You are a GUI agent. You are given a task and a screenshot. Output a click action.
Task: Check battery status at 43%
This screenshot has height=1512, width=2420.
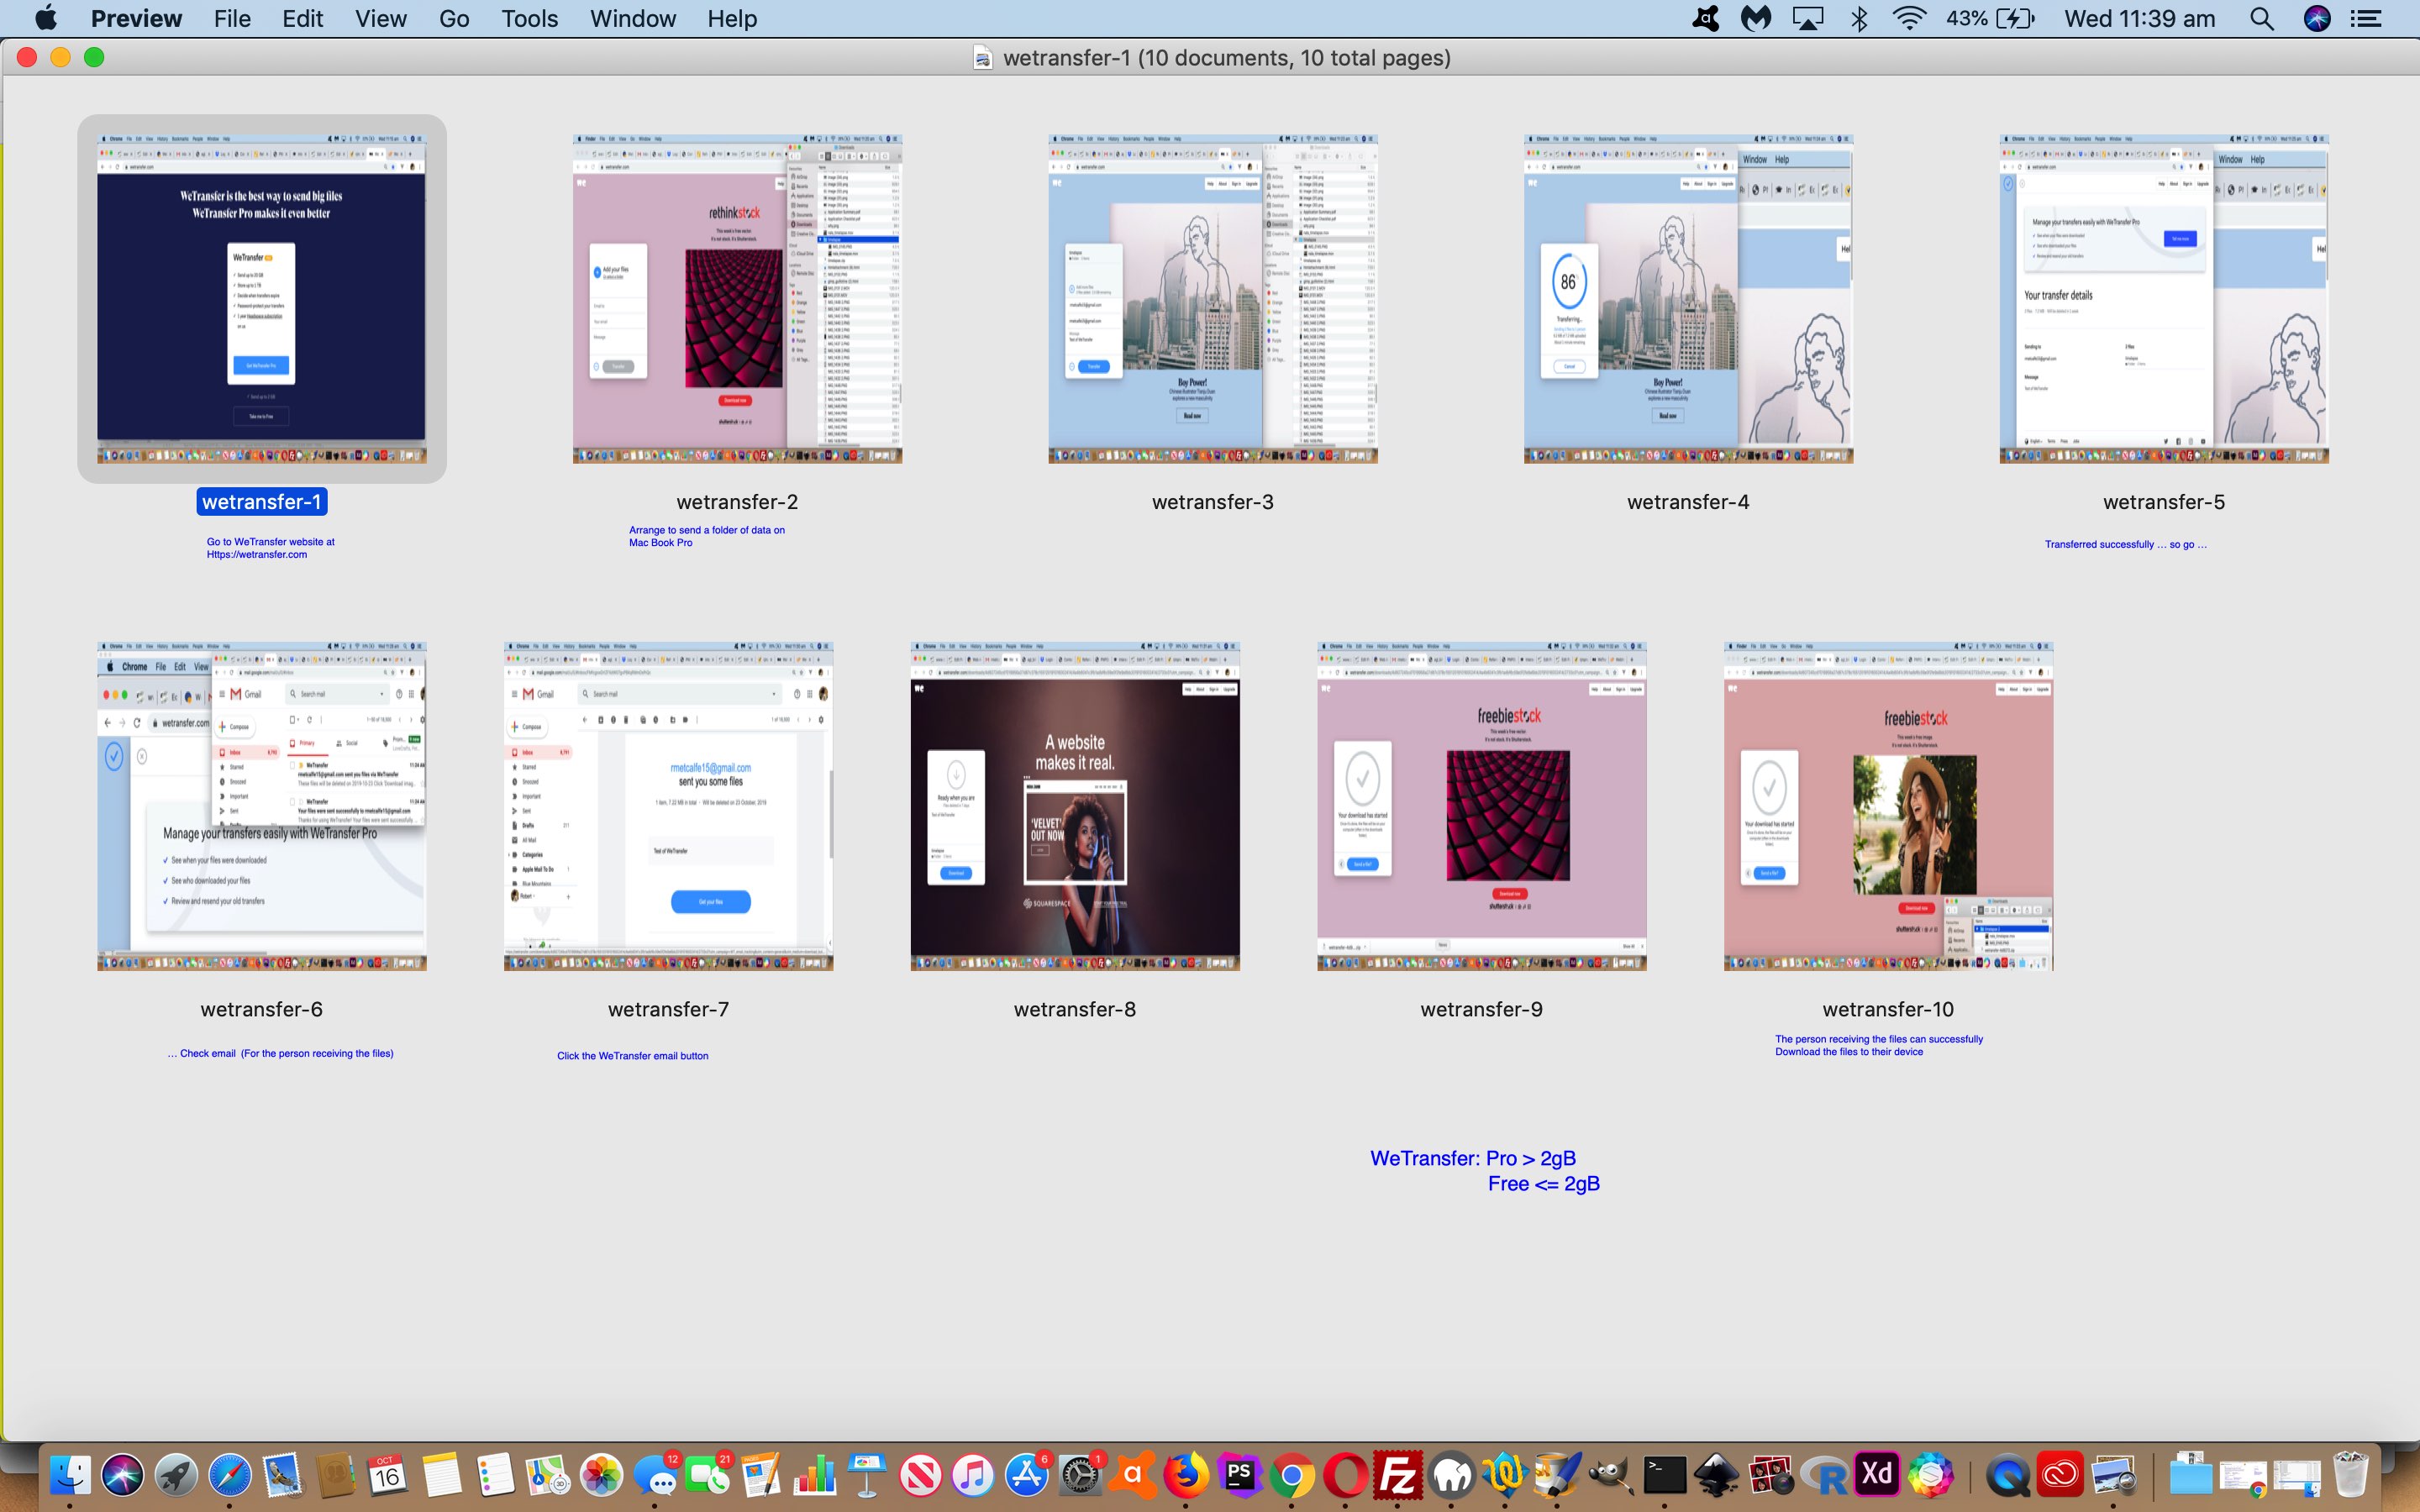(1990, 18)
